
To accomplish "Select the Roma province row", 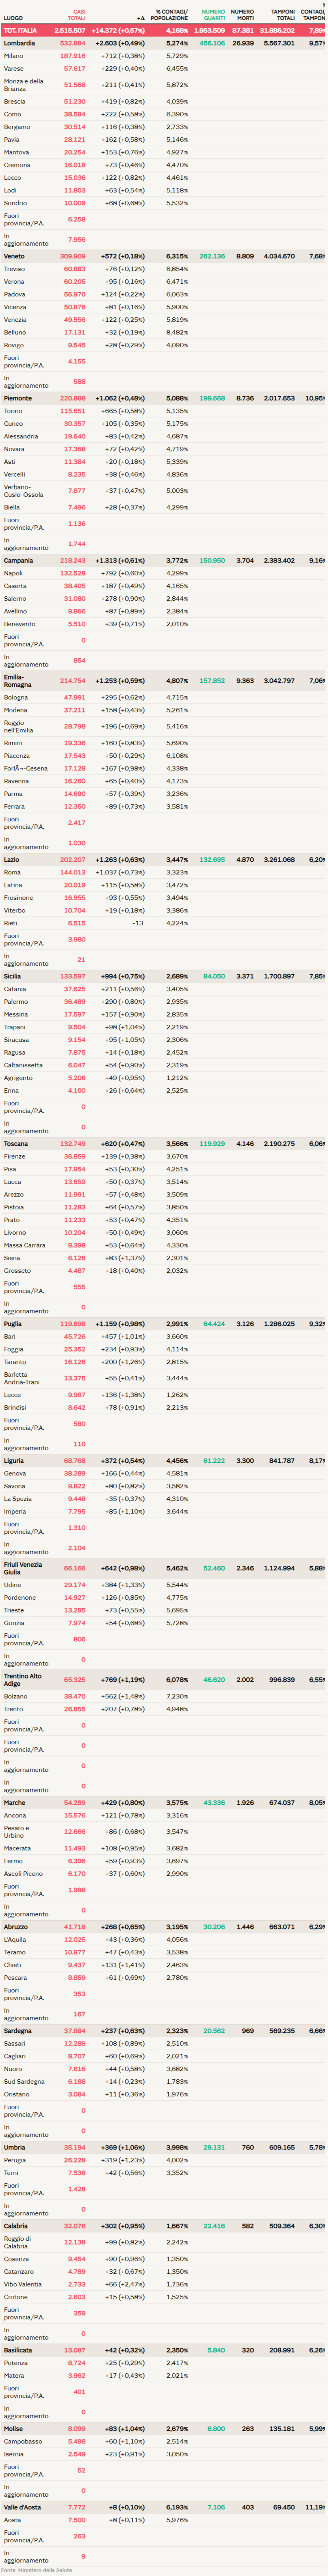I will 11,872.
